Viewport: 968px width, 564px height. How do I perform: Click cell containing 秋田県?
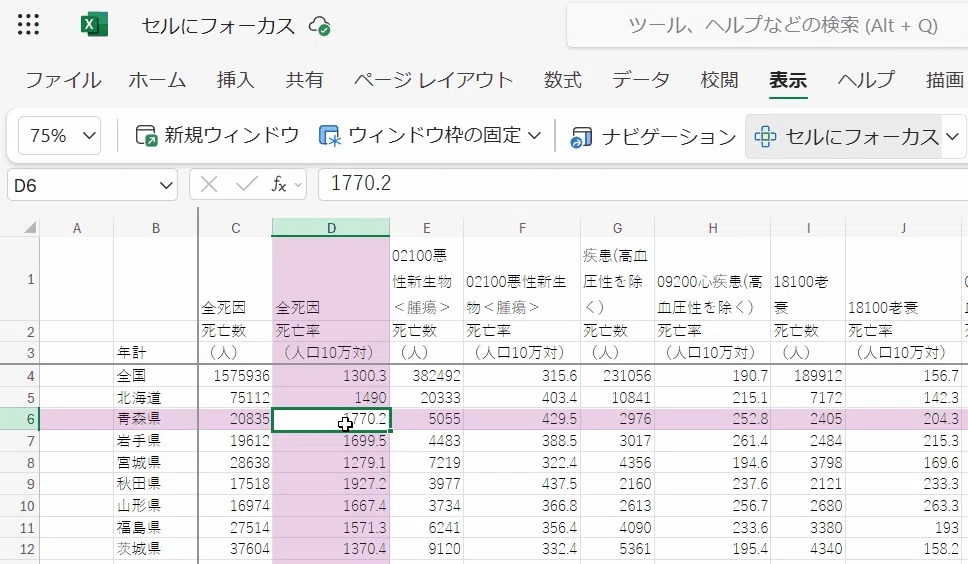pyautogui.click(x=156, y=484)
